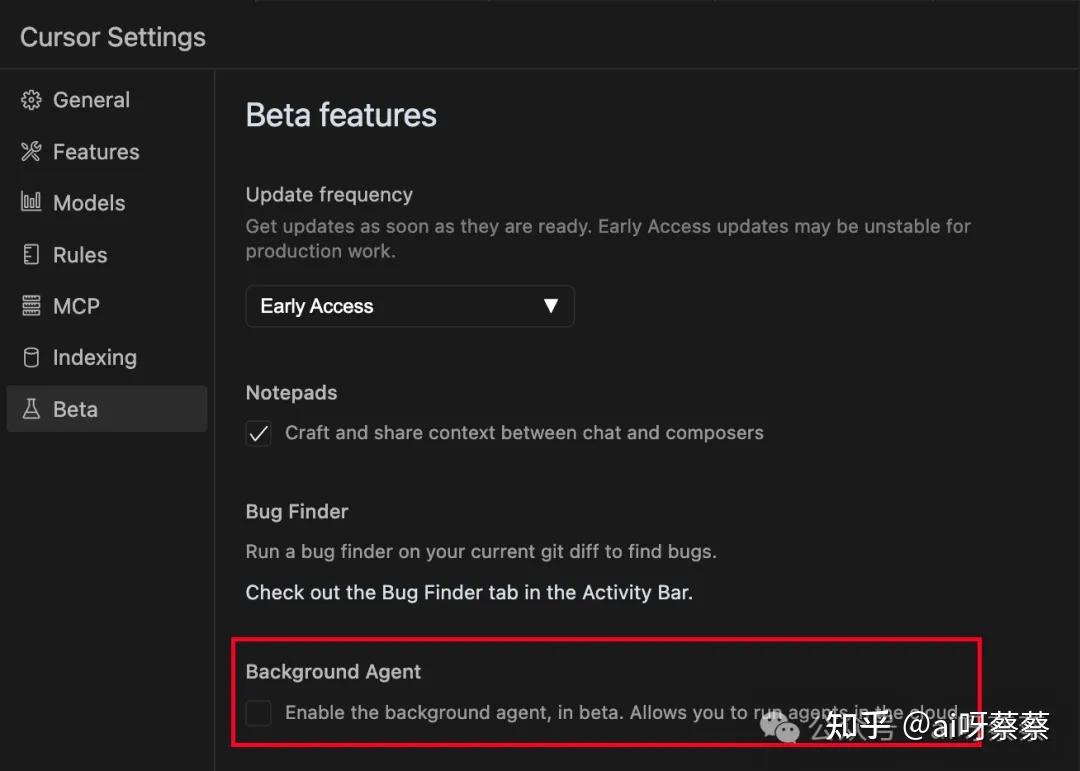Select the Beta tab in sidebar
The image size is (1080, 771).
pos(75,409)
